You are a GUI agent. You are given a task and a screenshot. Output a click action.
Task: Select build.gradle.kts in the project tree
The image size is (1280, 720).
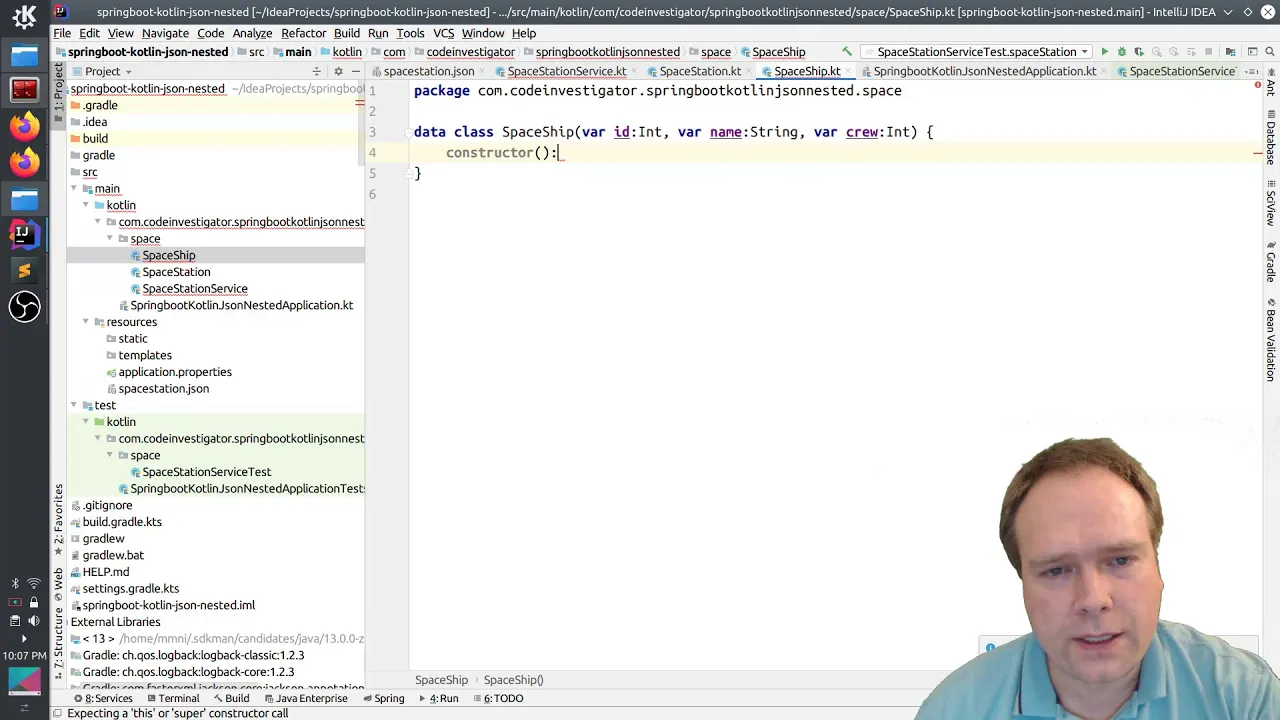[x=122, y=522]
